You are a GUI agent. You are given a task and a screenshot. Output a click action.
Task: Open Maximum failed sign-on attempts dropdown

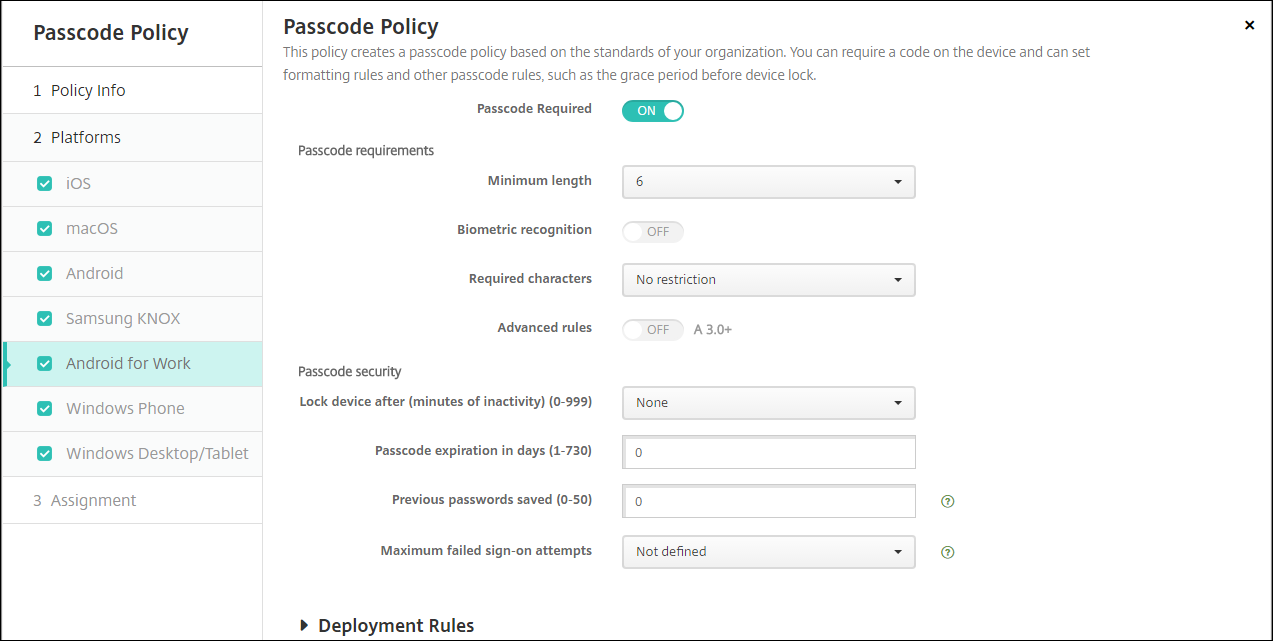tap(768, 552)
